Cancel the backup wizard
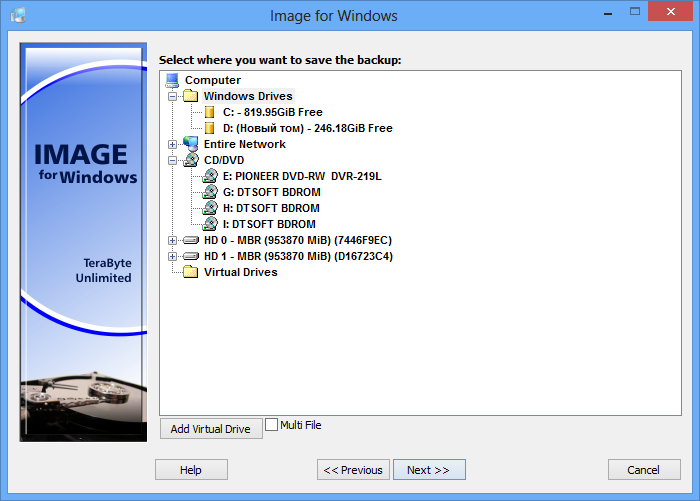Viewport: 700px width, 501px height. tap(644, 470)
